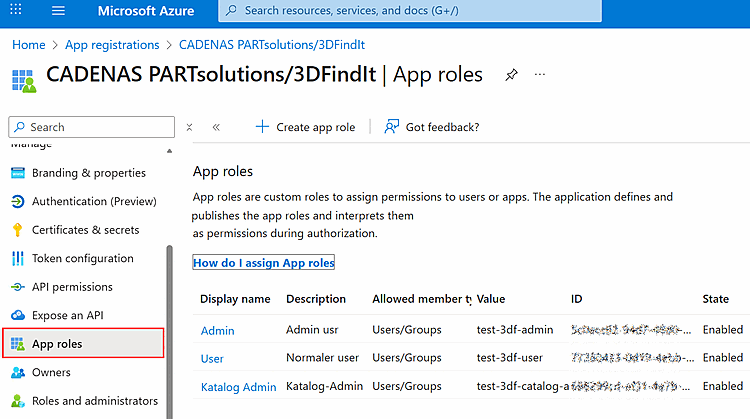Collapse the sidebar with double chevron

(x=216, y=127)
